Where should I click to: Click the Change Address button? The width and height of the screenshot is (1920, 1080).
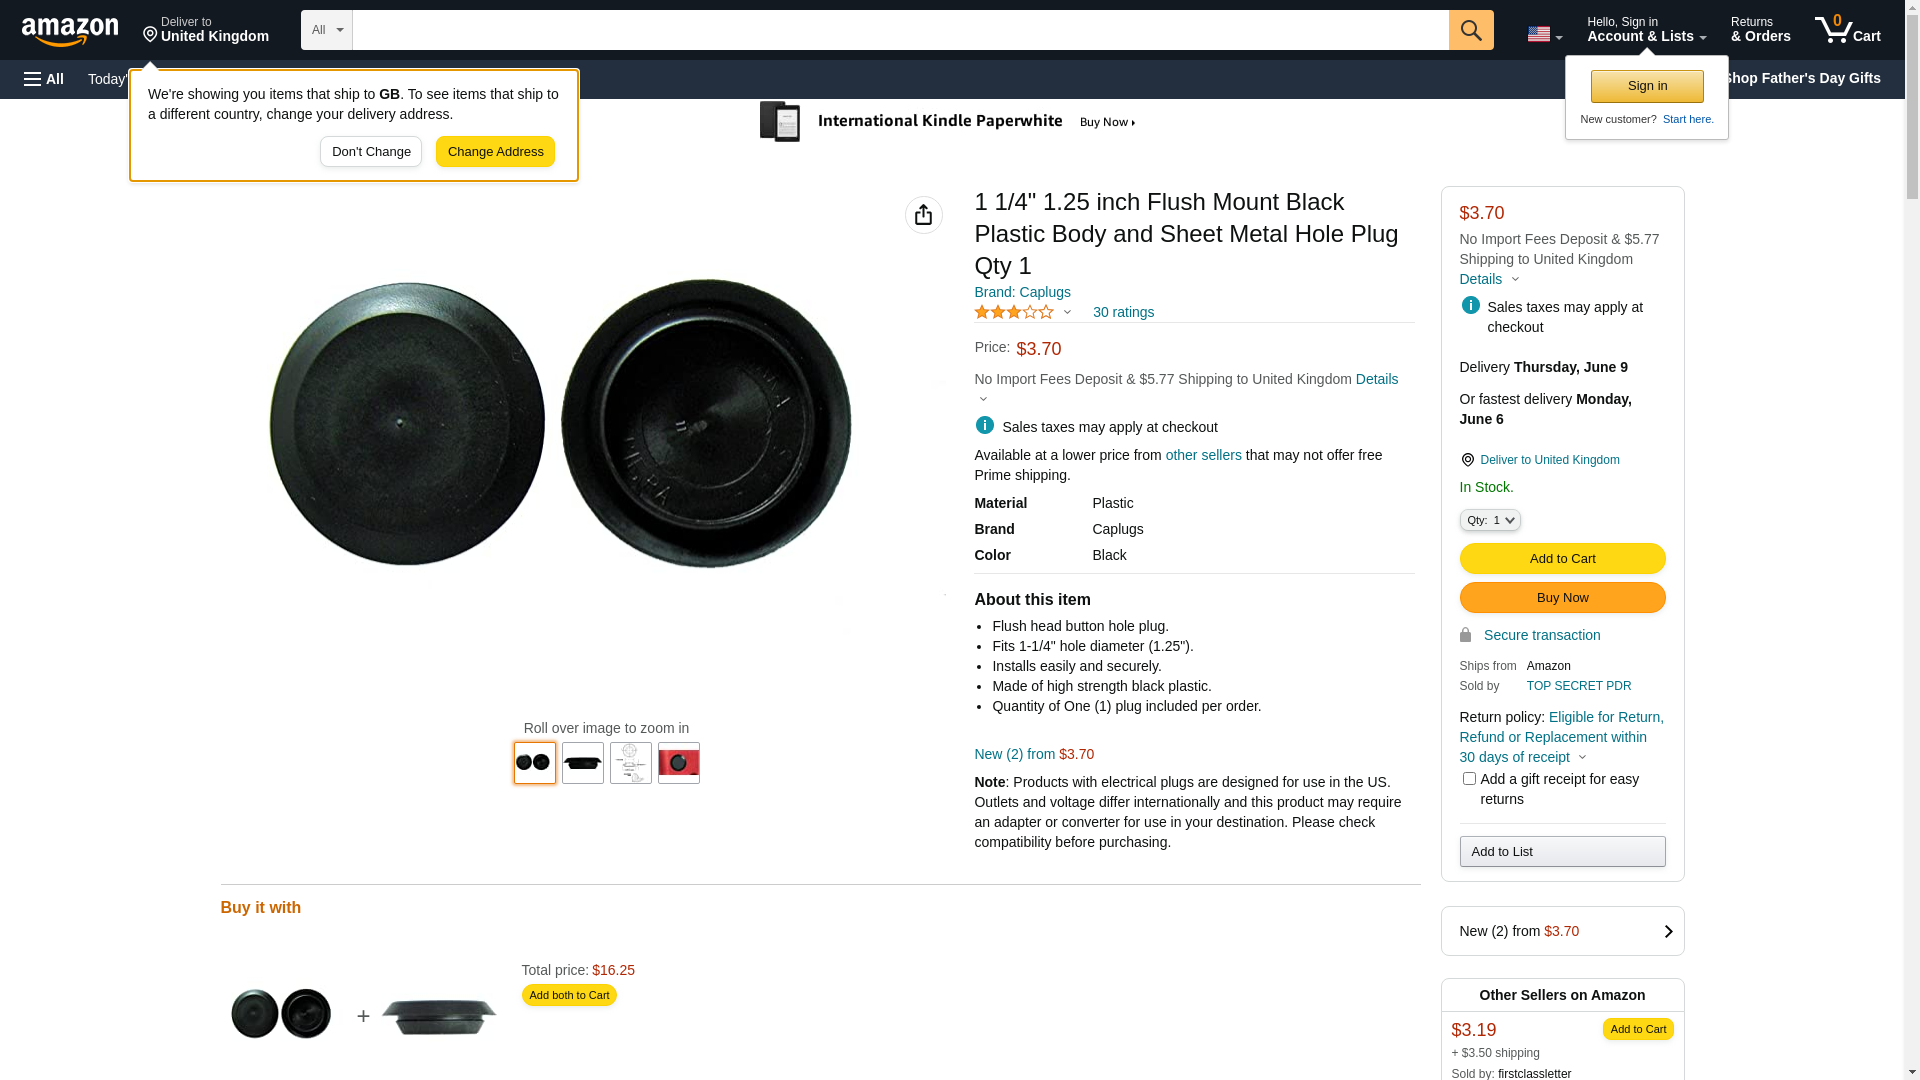[x=495, y=152]
